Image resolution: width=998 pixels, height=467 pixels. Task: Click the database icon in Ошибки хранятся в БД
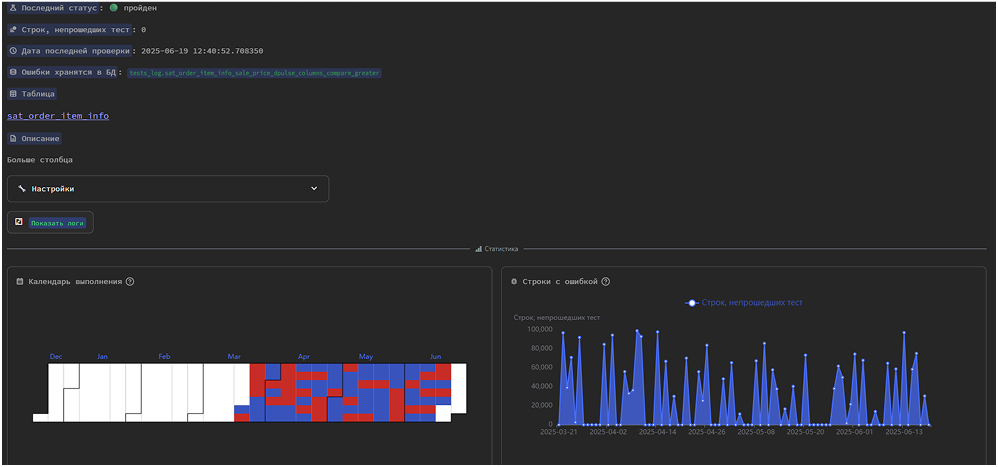[x=13, y=73]
